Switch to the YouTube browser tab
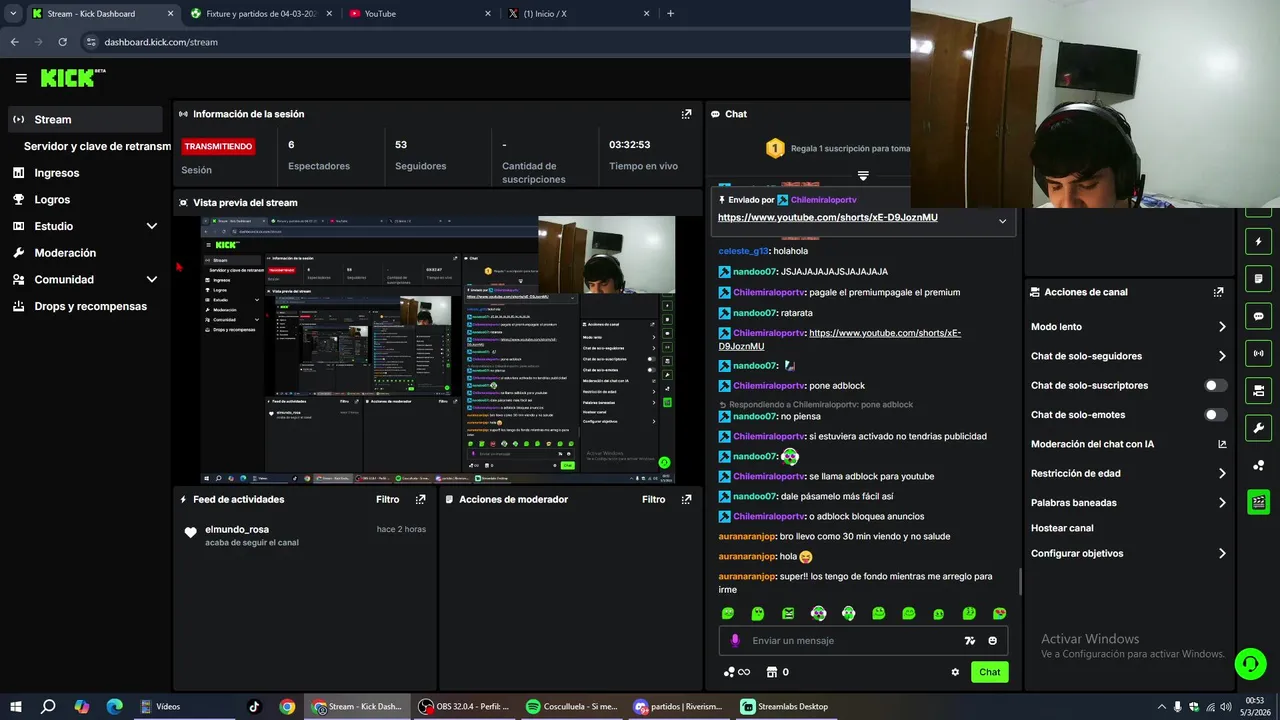The width and height of the screenshot is (1280, 720). [x=418, y=13]
